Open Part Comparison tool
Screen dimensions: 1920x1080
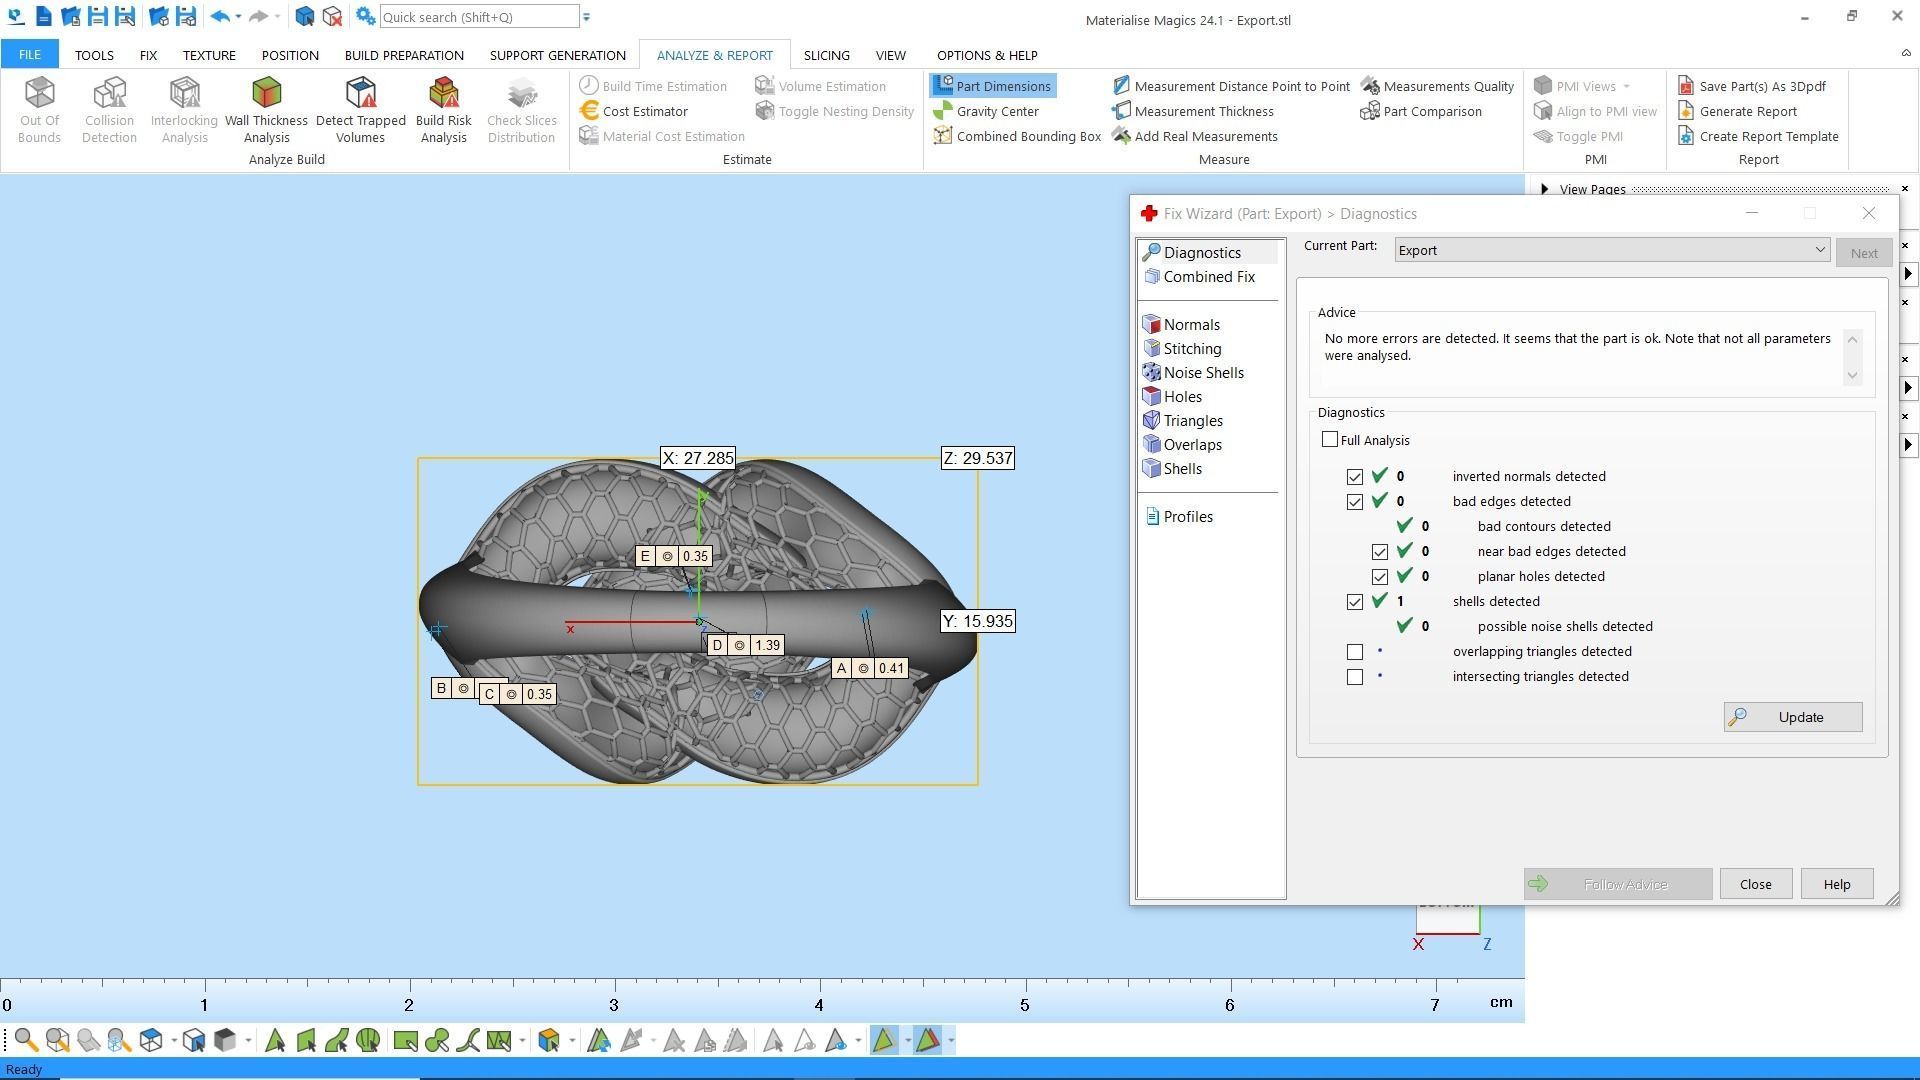tap(1431, 111)
